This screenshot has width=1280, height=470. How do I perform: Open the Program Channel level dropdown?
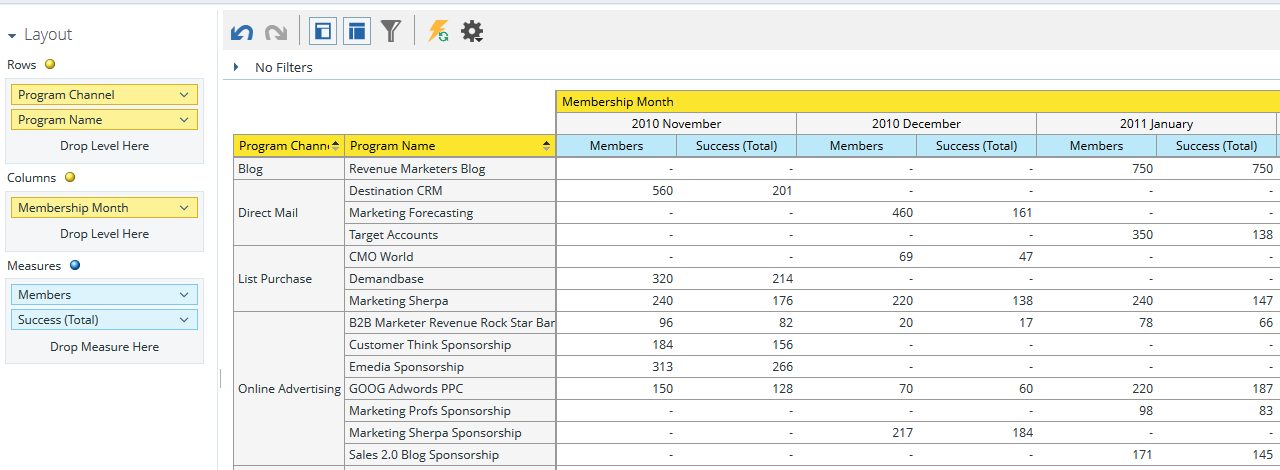pyautogui.click(x=184, y=95)
